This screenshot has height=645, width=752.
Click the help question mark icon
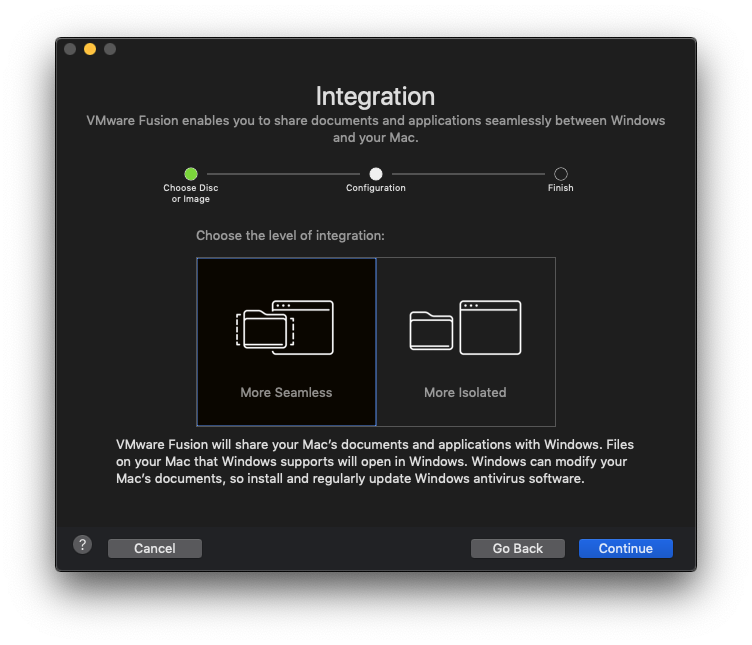[x=82, y=545]
